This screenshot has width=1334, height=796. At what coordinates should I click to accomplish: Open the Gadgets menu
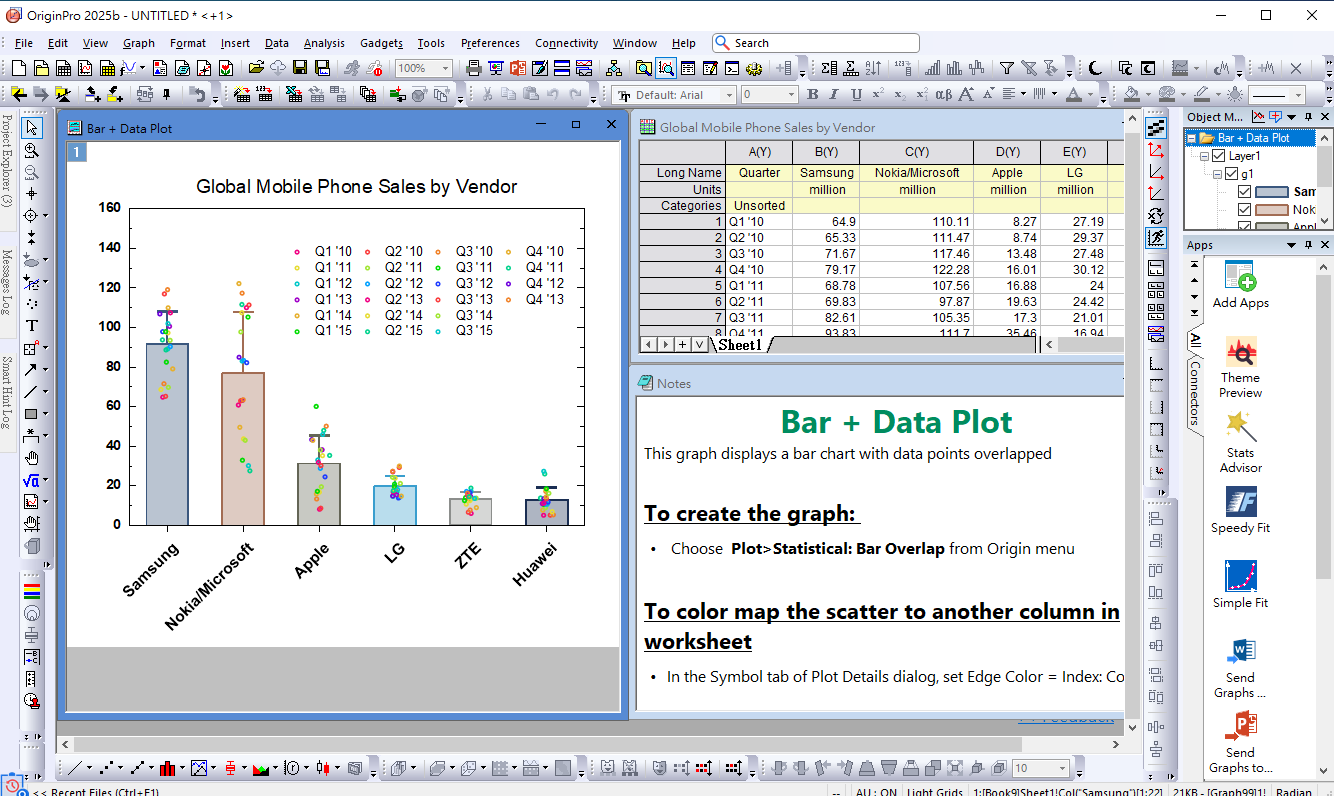(x=381, y=43)
